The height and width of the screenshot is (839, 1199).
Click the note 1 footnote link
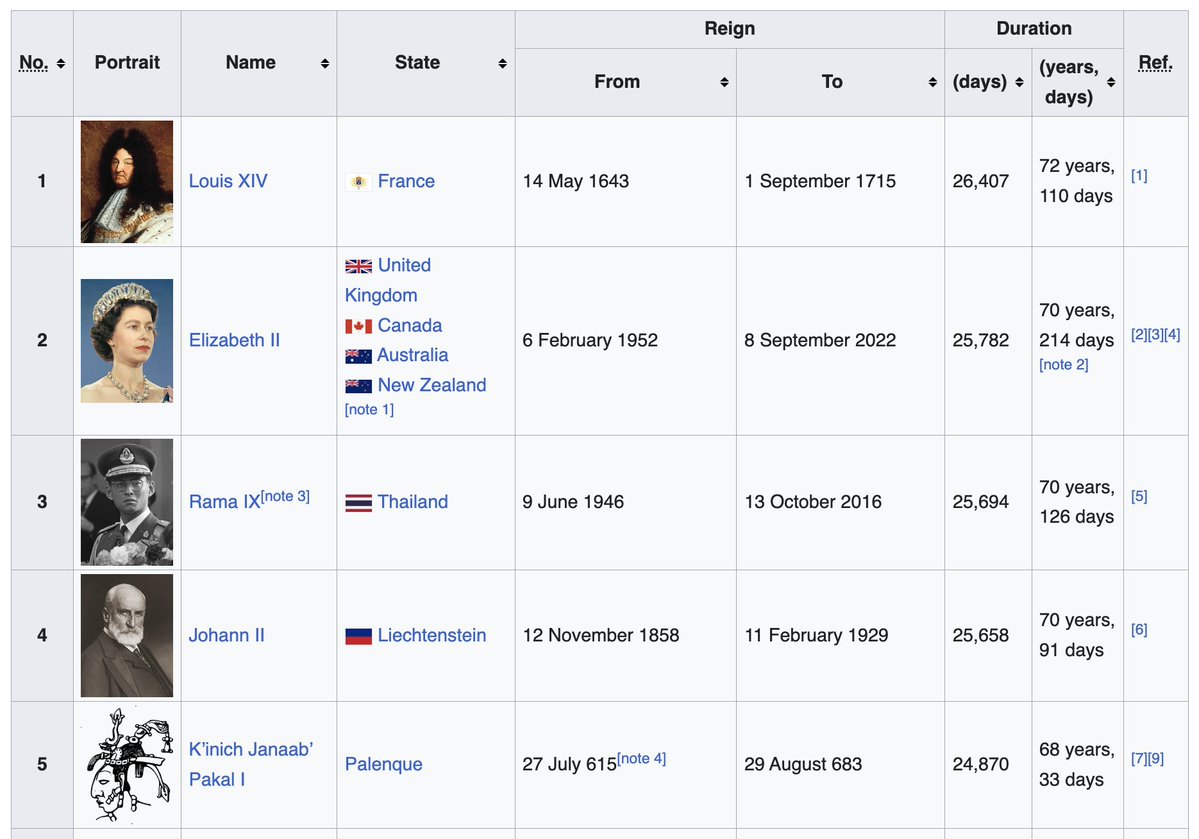[369, 409]
